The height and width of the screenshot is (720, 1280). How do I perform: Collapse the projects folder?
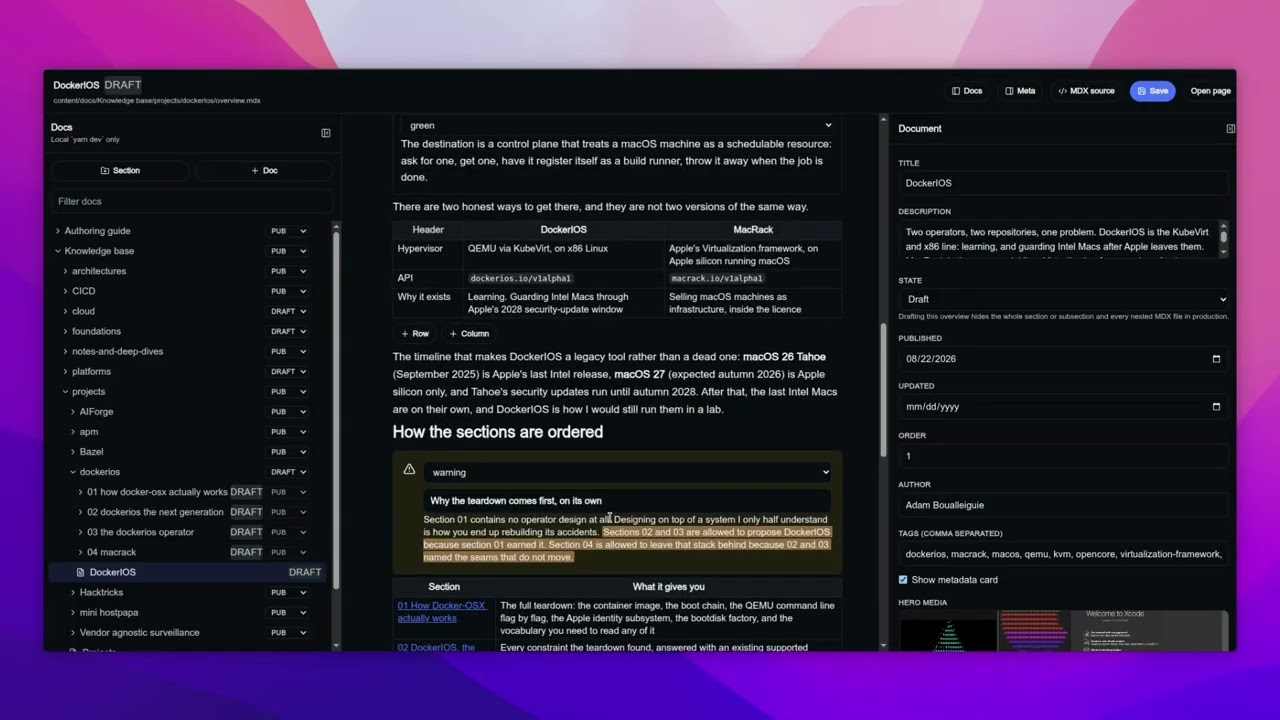[x=65, y=392]
